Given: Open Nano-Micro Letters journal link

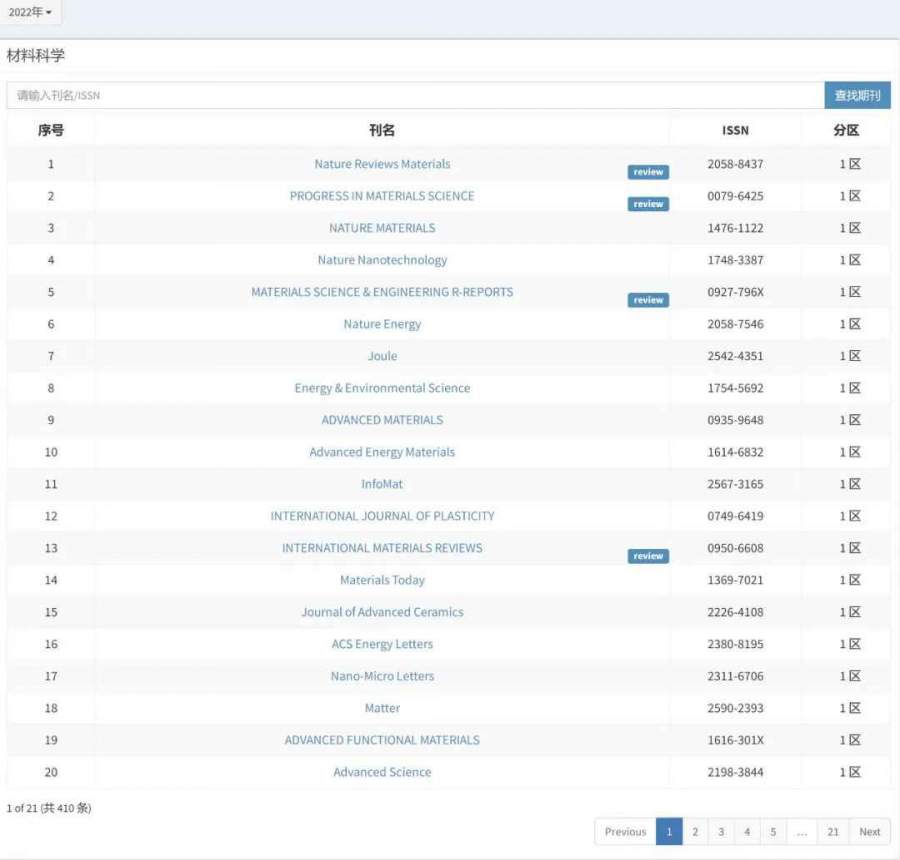Looking at the screenshot, I should click(382, 676).
